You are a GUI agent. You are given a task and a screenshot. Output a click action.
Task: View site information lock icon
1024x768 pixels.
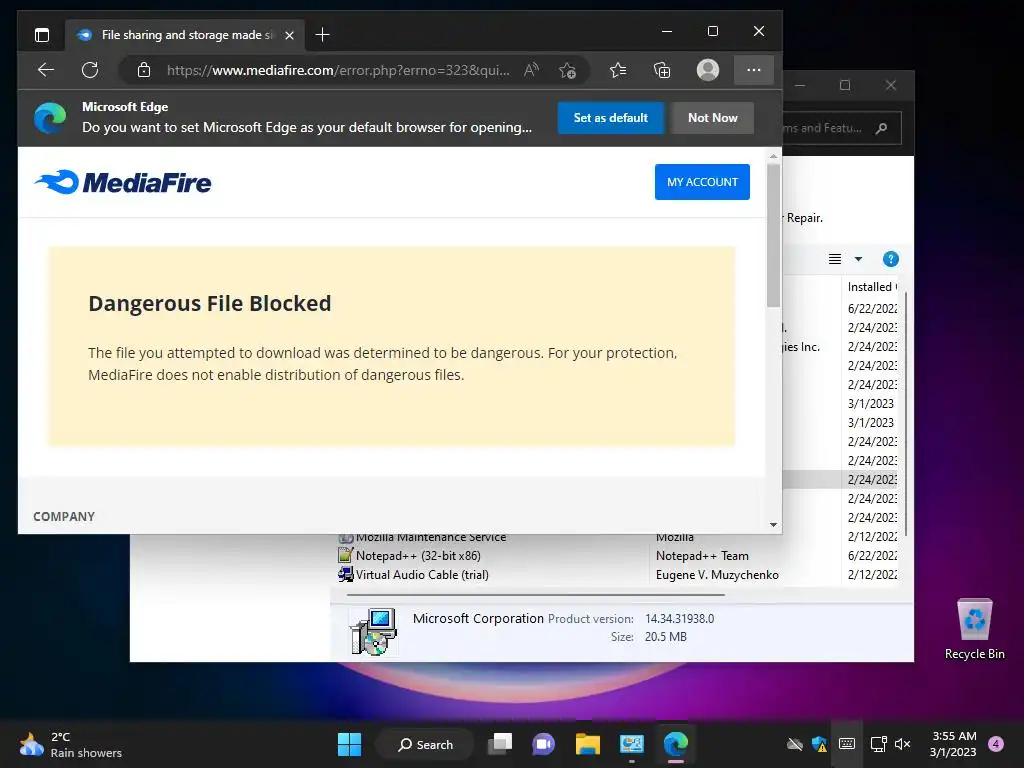[x=144, y=70]
